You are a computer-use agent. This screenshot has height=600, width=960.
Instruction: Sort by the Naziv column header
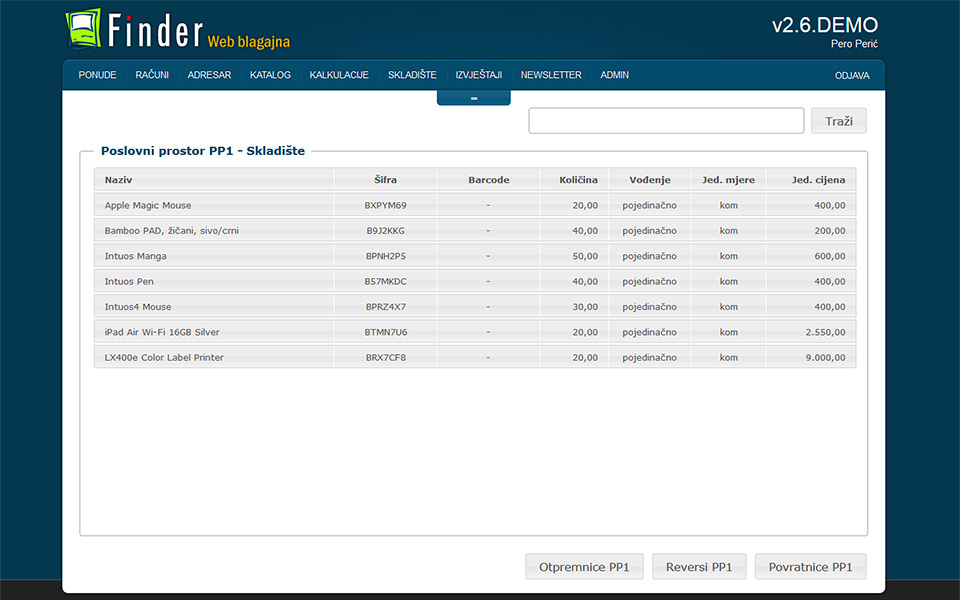point(119,180)
